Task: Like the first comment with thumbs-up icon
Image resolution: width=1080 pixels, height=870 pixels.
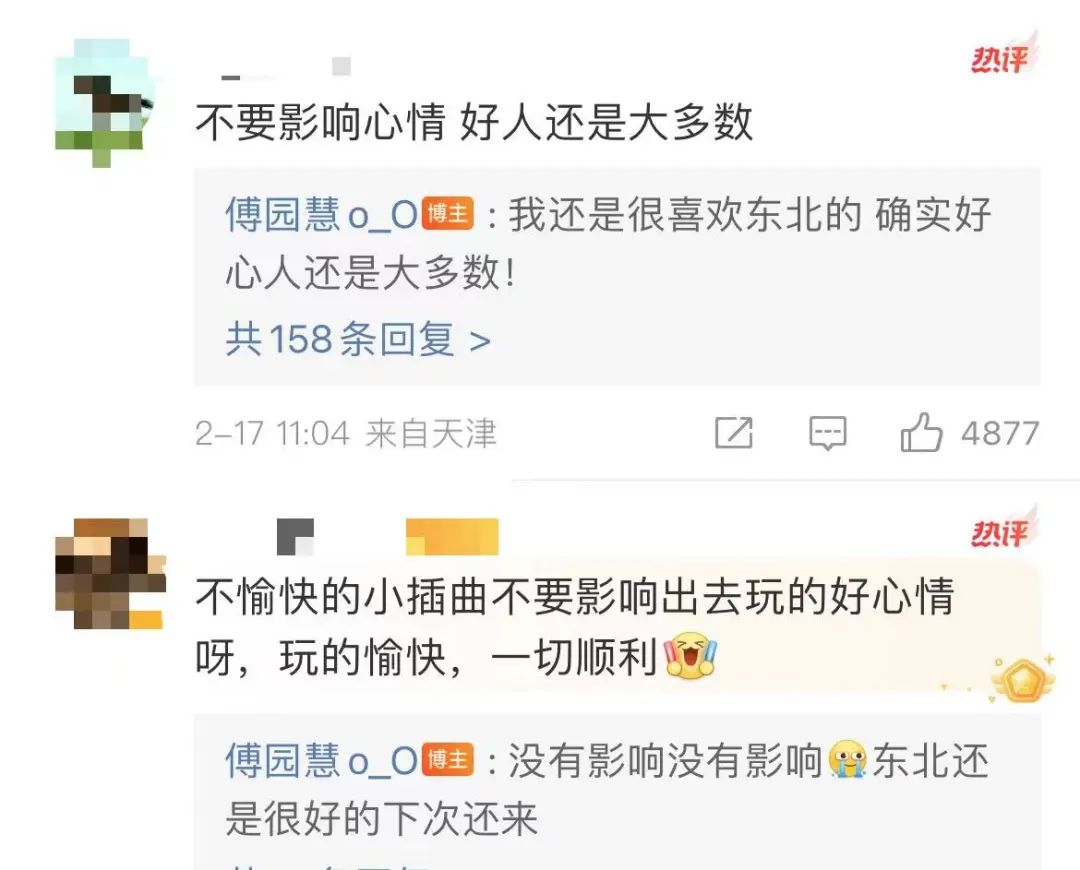Action: [x=921, y=433]
